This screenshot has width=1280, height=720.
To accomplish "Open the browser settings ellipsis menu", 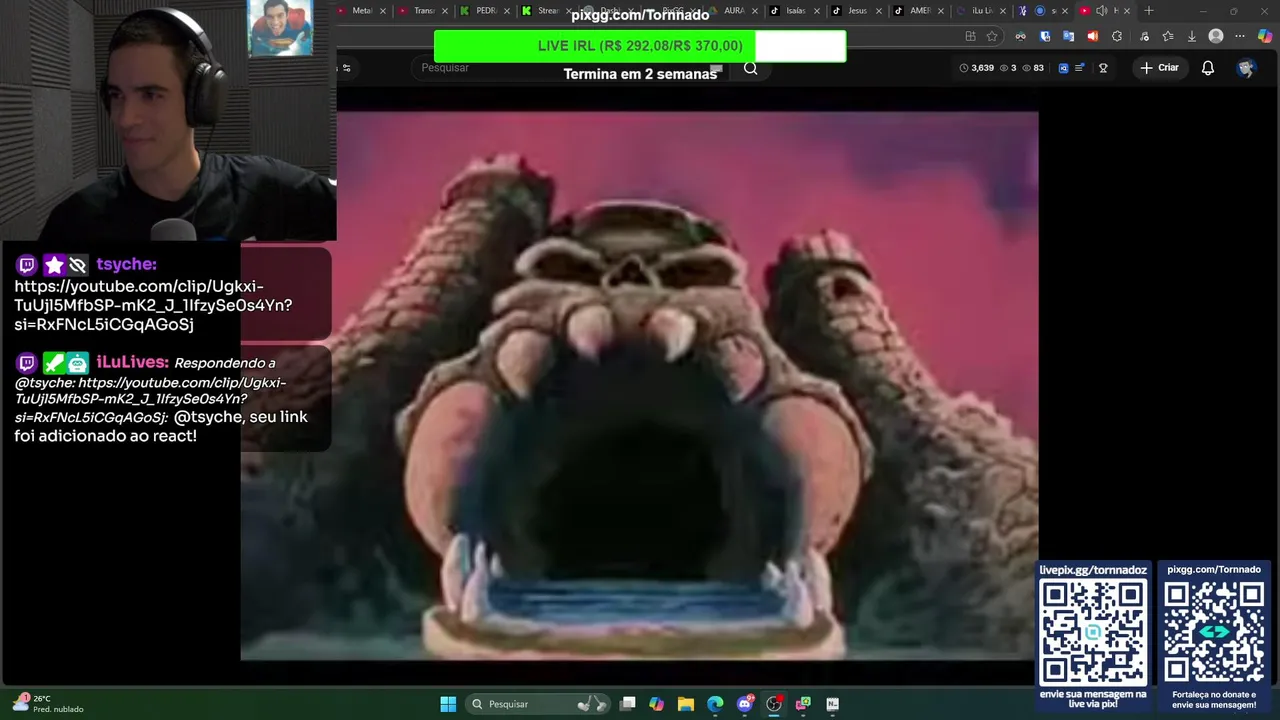I will (1240, 36).
